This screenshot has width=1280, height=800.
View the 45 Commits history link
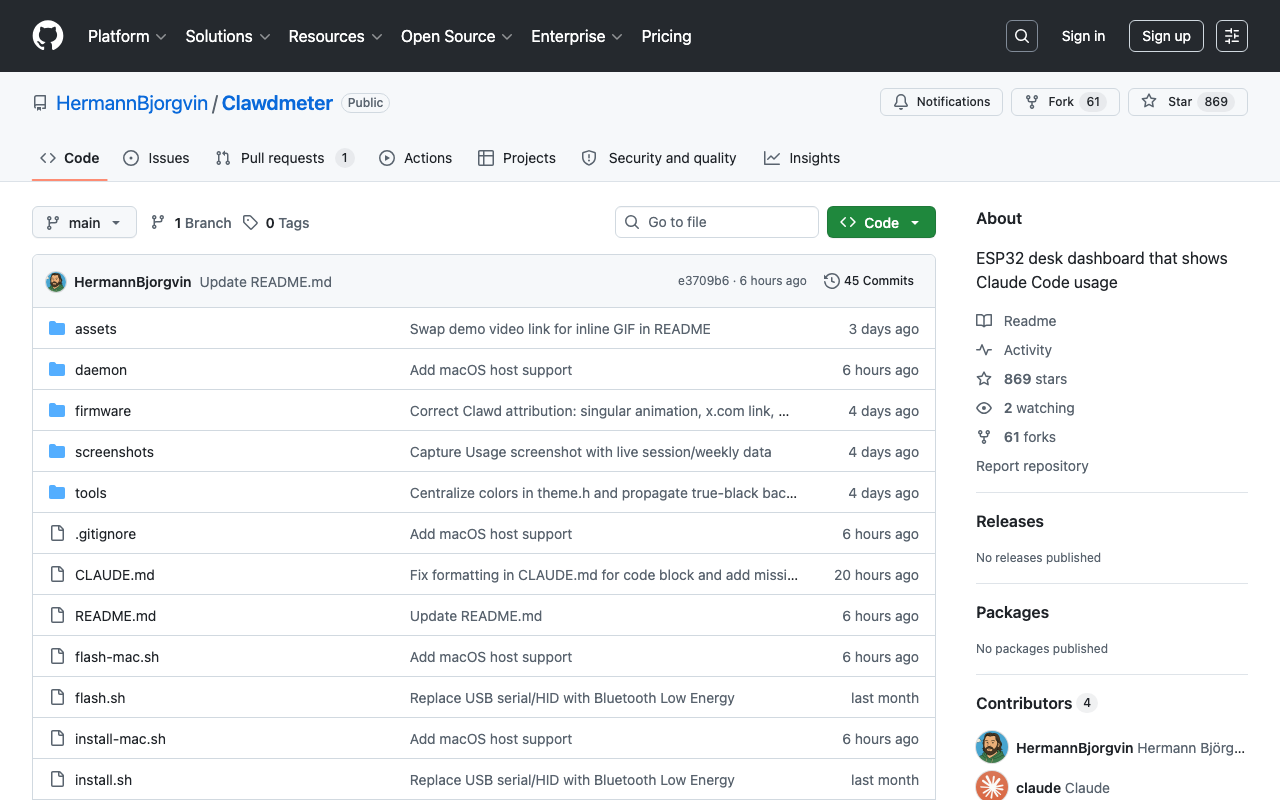(869, 281)
